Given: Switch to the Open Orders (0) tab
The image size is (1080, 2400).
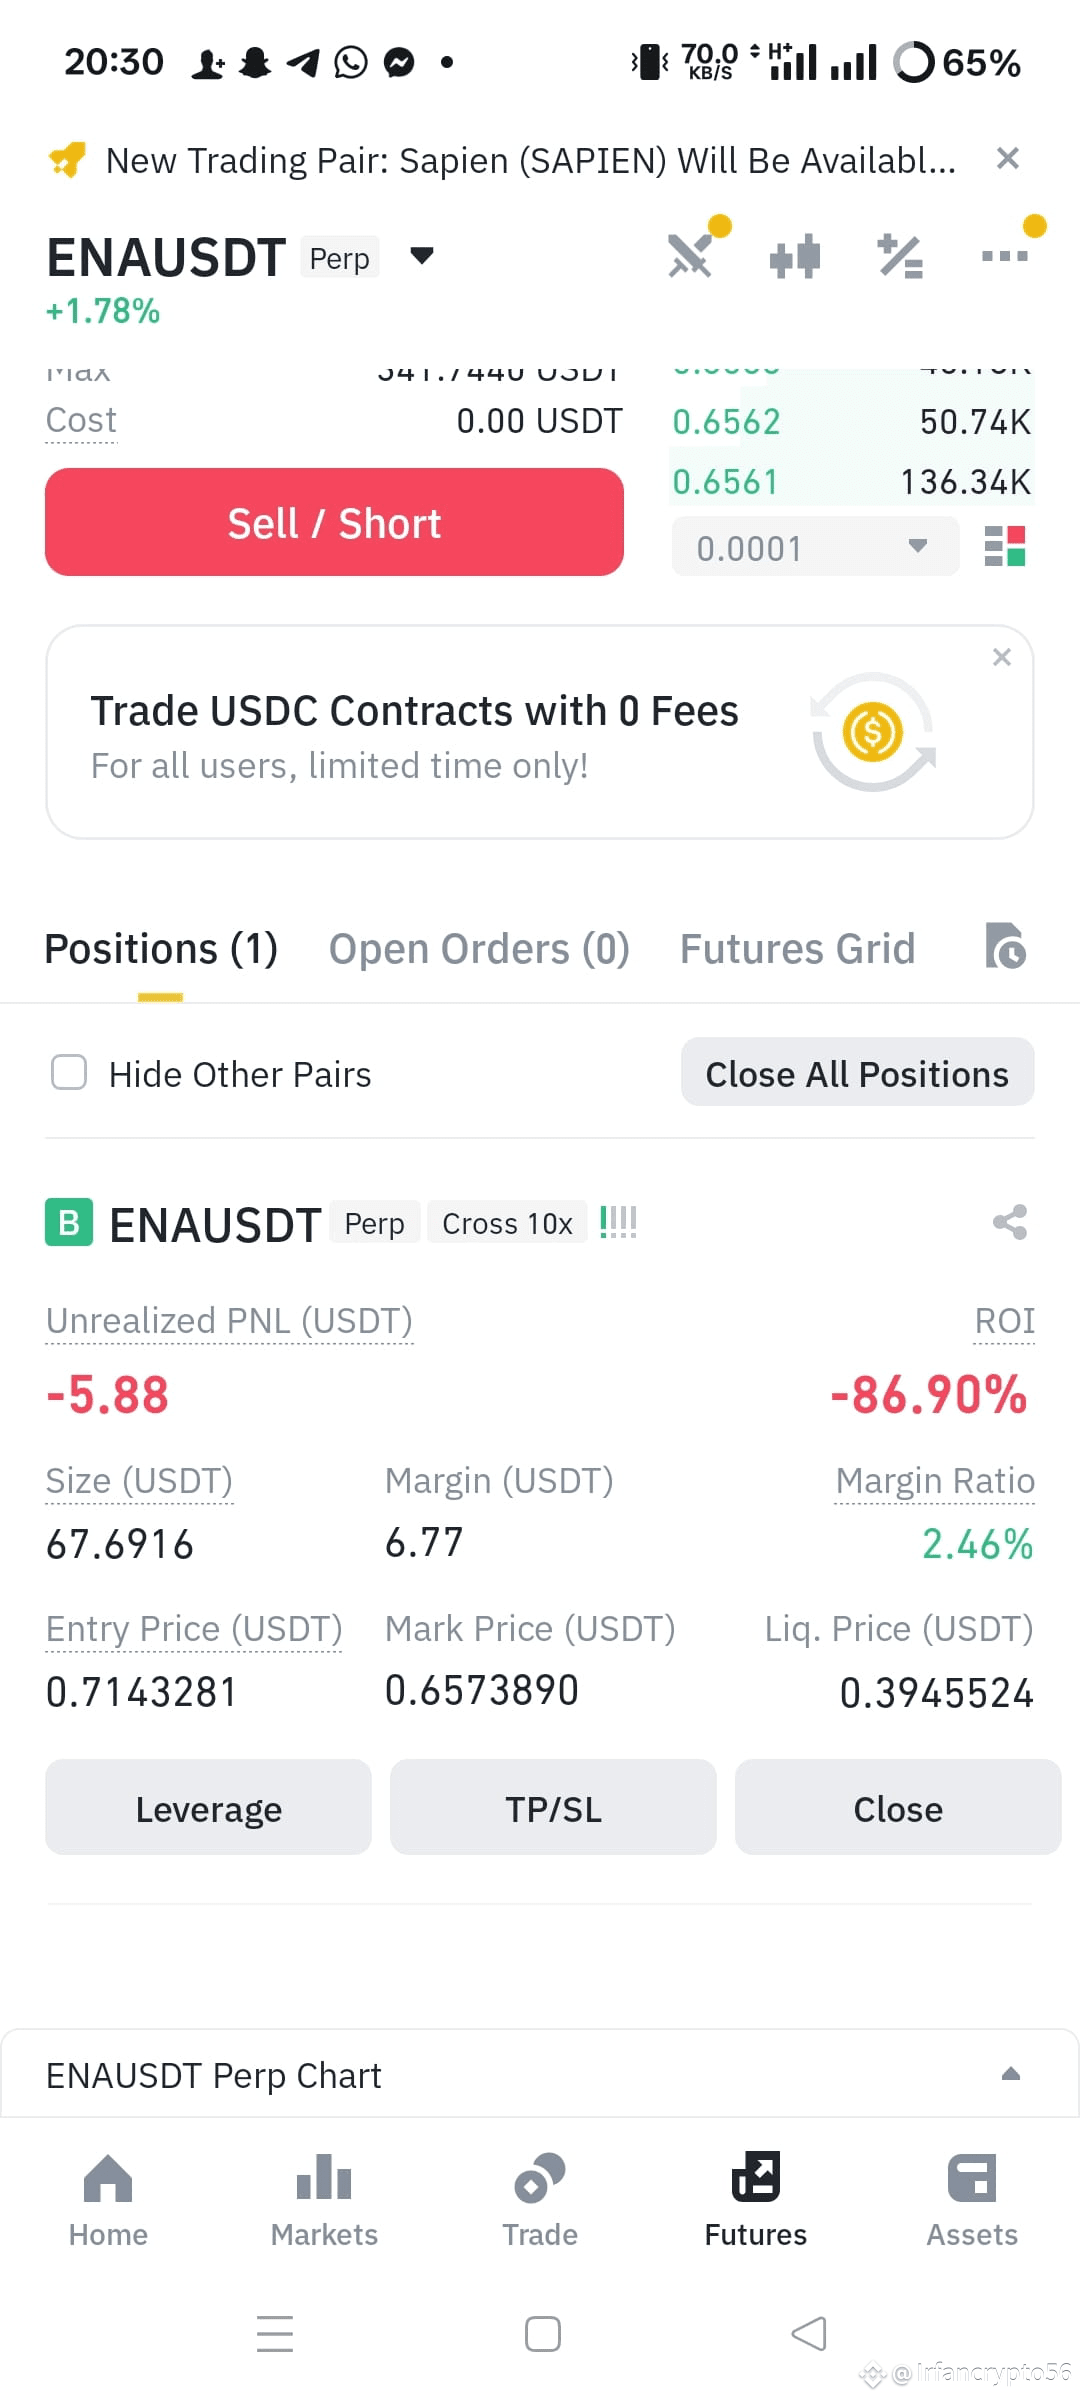Looking at the screenshot, I should pos(479,948).
